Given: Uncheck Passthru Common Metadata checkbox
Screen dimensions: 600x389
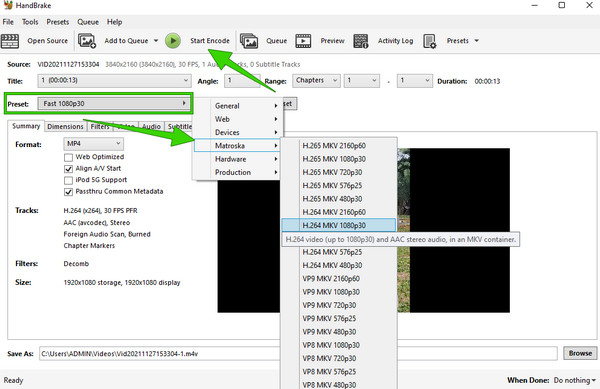Looking at the screenshot, I should coord(68,192).
